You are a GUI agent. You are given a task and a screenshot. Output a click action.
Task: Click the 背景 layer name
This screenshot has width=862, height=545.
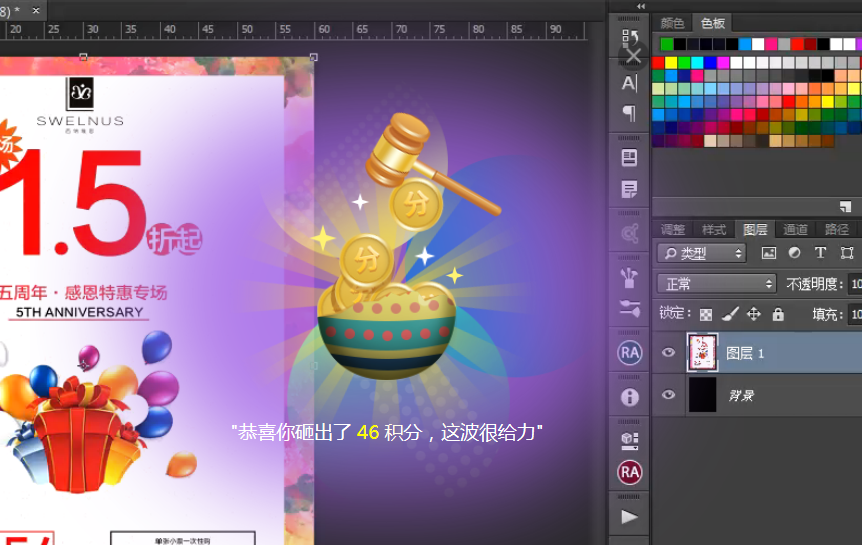[741, 395]
